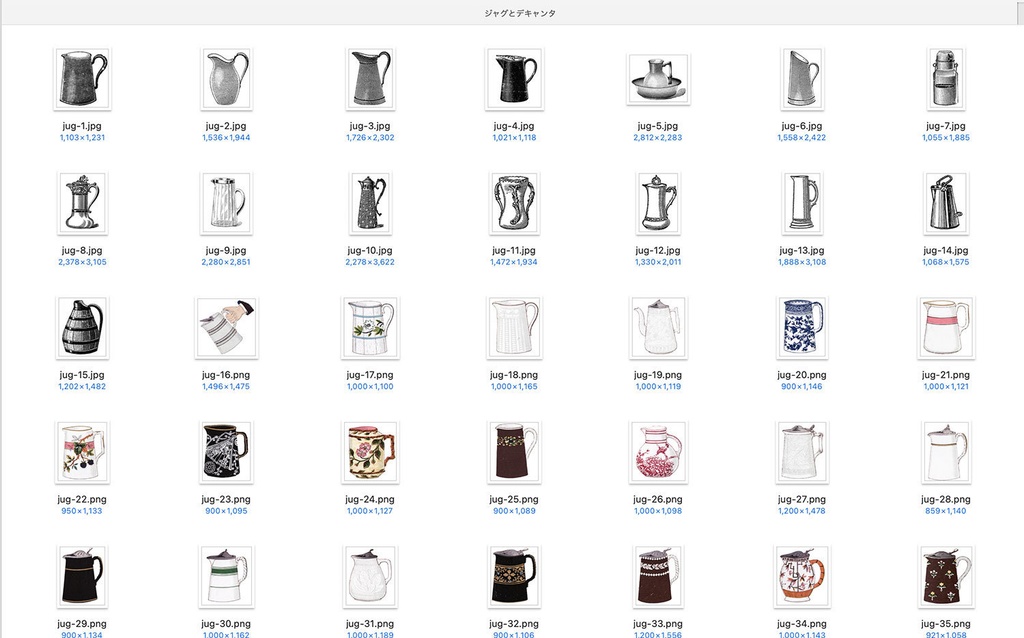The height and width of the screenshot is (638, 1024).
Task: Select the jug-1.jpg thumbnail
Action: click(x=82, y=78)
